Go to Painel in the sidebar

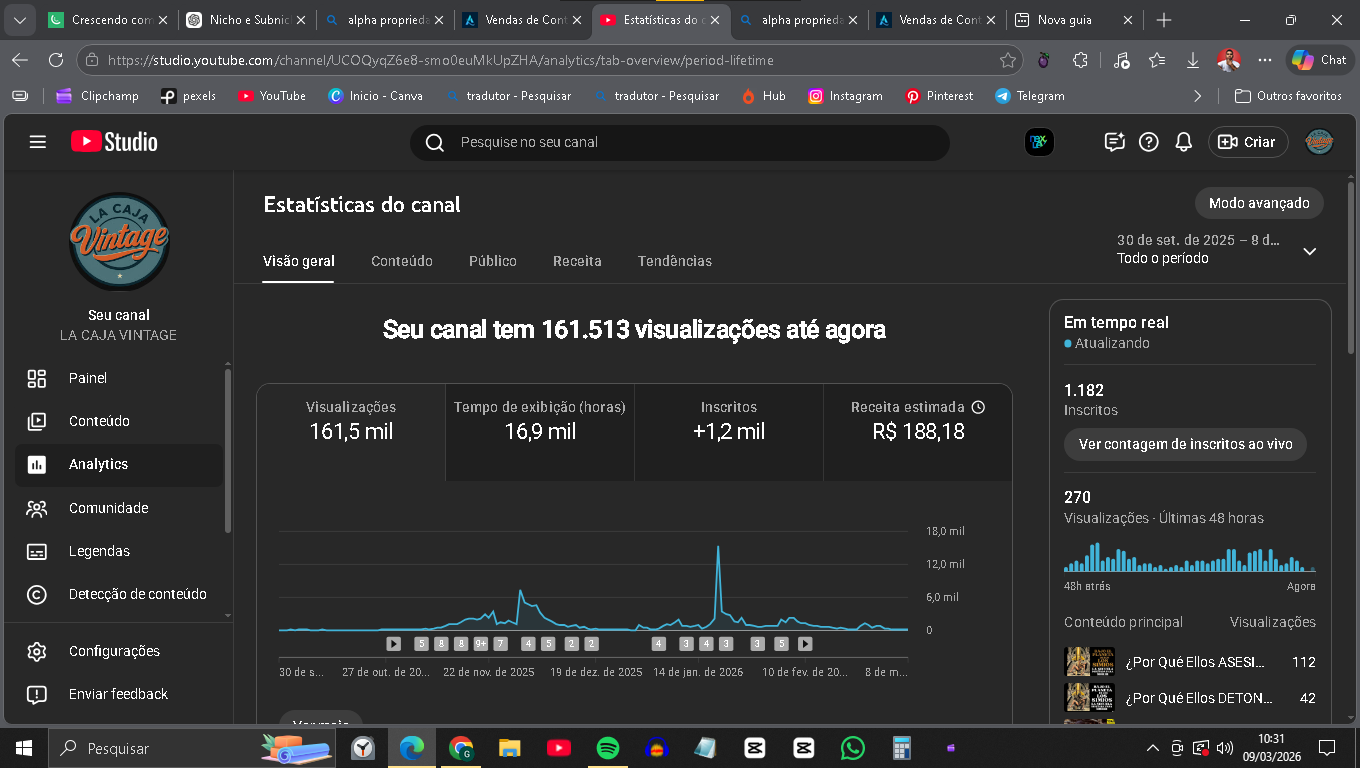(x=119, y=378)
